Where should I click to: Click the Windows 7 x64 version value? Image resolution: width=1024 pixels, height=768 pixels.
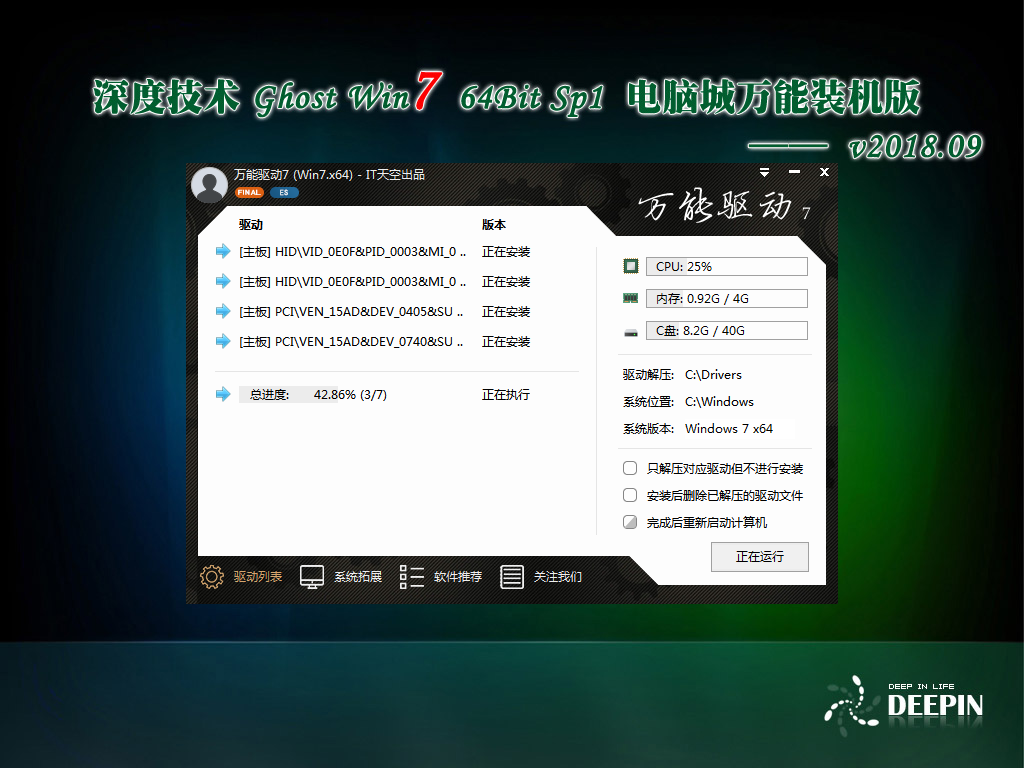(729, 428)
